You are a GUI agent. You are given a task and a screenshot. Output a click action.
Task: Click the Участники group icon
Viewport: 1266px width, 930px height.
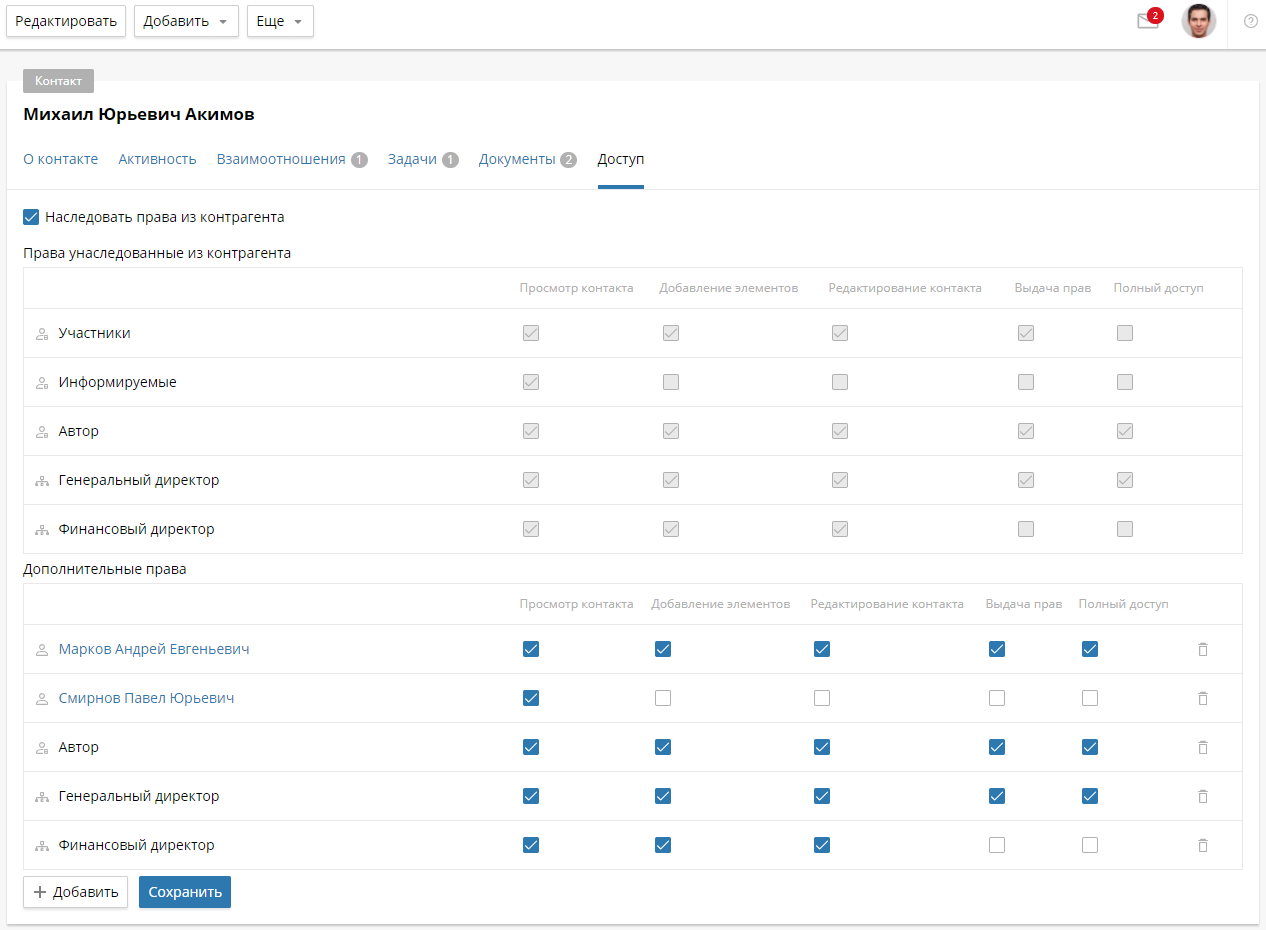[x=42, y=334]
